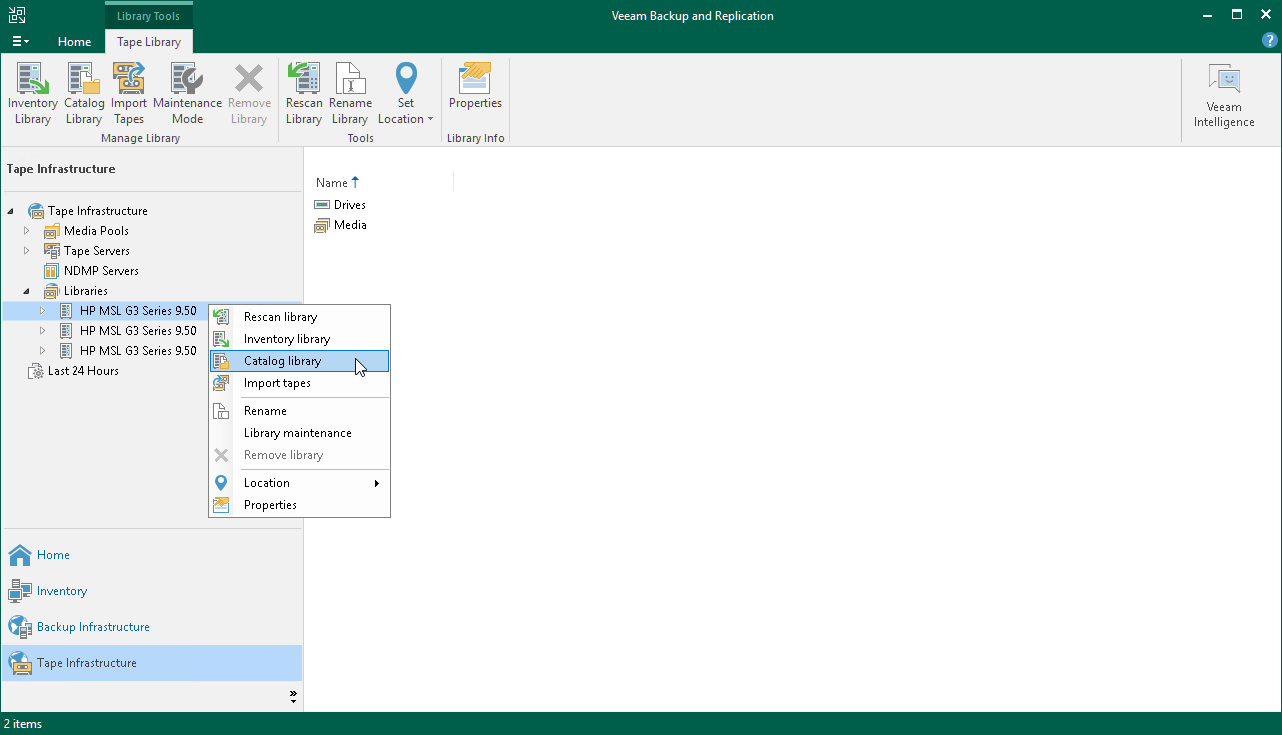Choose Properties in the context menu
The width and height of the screenshot is (1282, 735).
pos(299,505)
